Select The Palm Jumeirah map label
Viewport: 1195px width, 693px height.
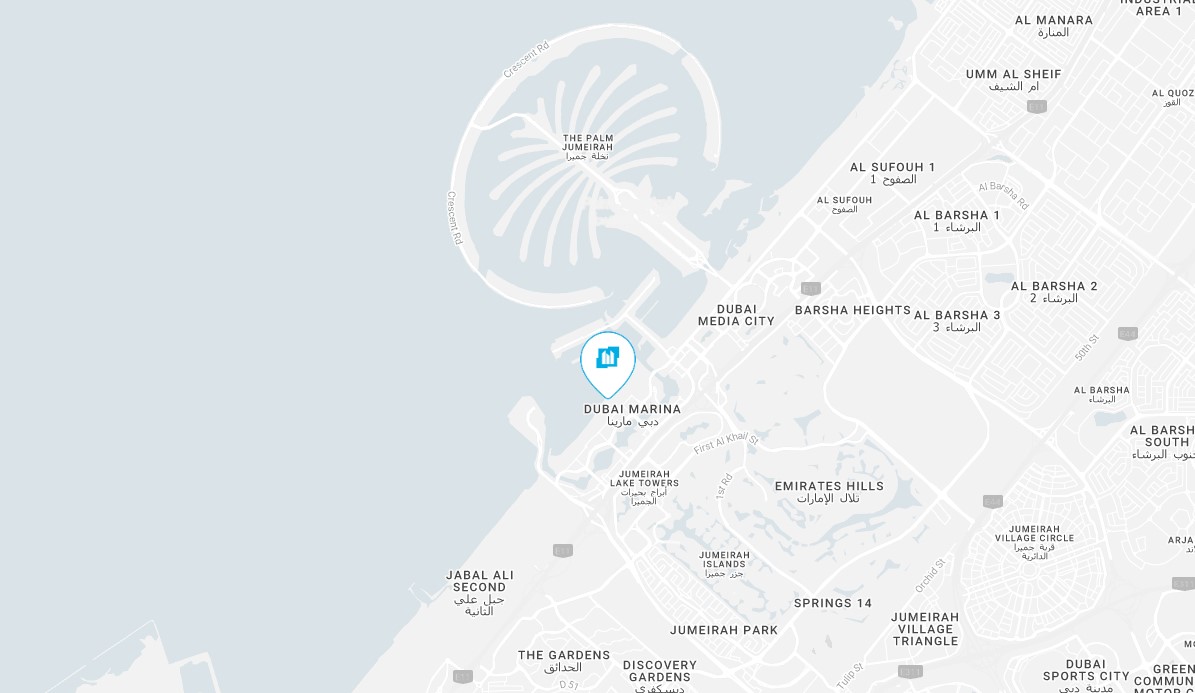tap(588, 147)
